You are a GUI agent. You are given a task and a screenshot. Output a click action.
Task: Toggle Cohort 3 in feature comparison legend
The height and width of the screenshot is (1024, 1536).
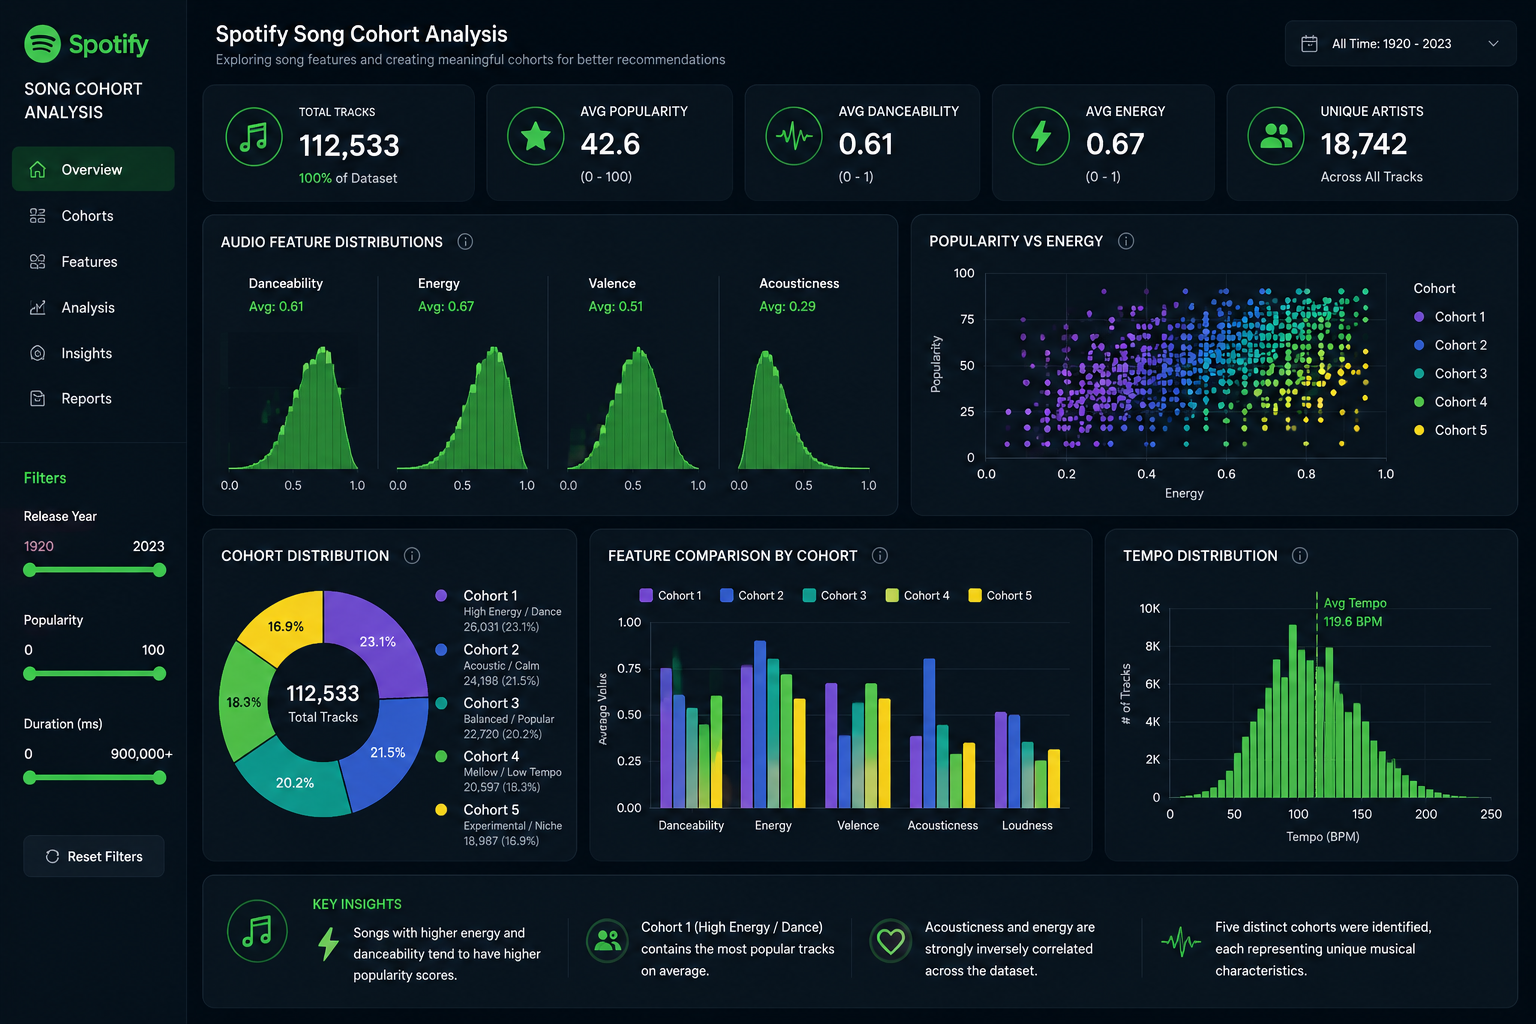click(835, 596)
